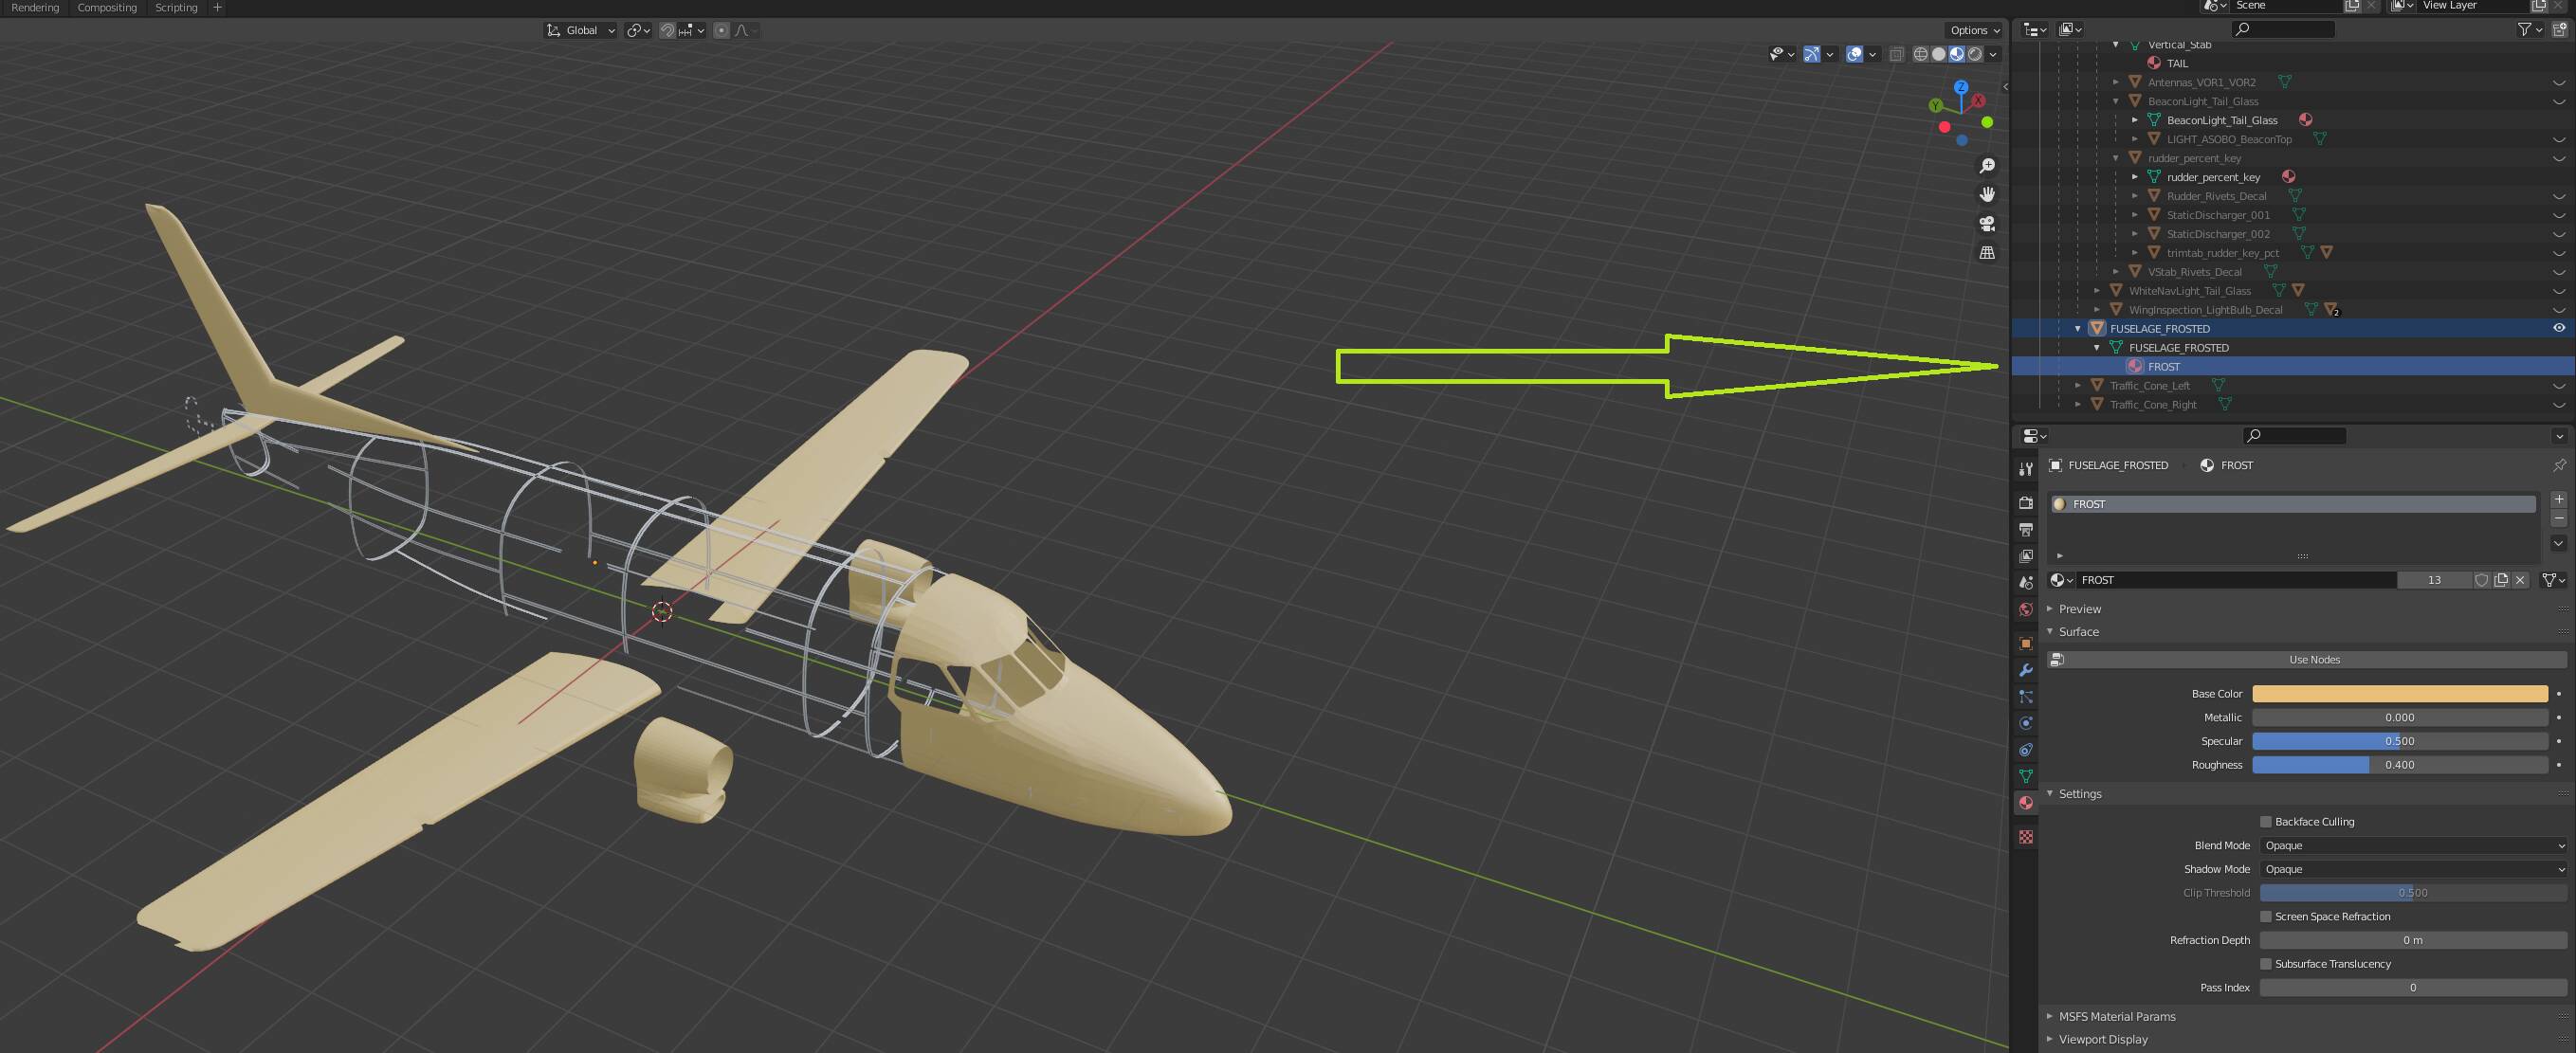Click the outliner search field
Viewport: 2576px width, 1053px height.
coord(2283,29)
